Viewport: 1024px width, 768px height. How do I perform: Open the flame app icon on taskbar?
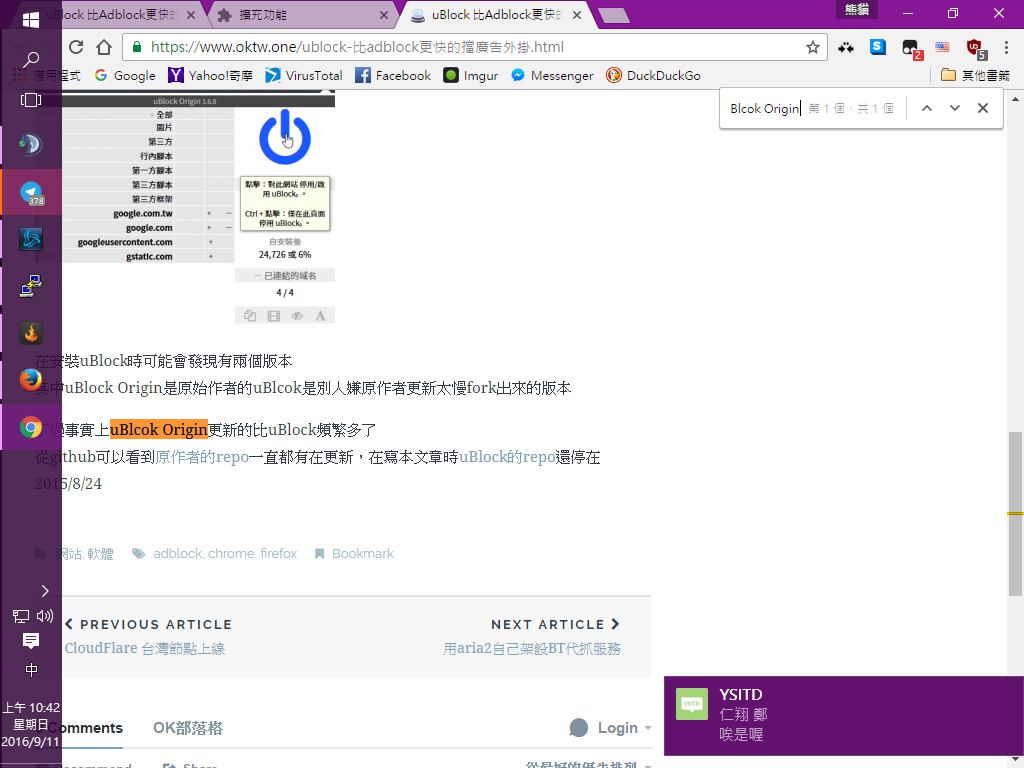click(31, 333)
